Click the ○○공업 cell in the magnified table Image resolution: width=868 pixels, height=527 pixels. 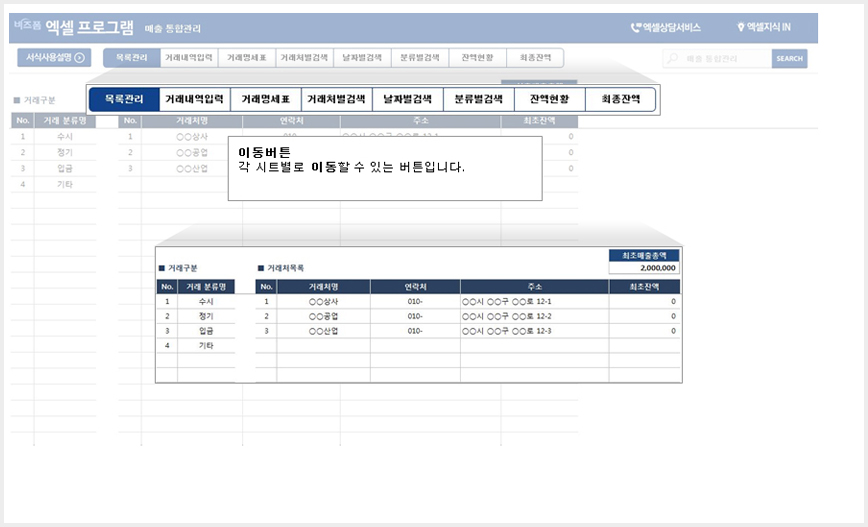(323, 316)
